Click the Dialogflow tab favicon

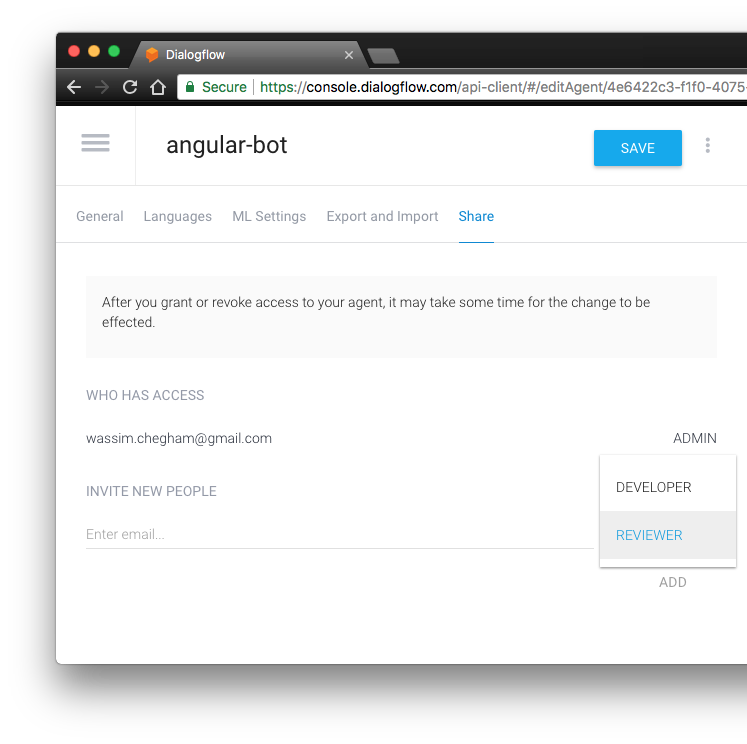[x=152, y=55]
